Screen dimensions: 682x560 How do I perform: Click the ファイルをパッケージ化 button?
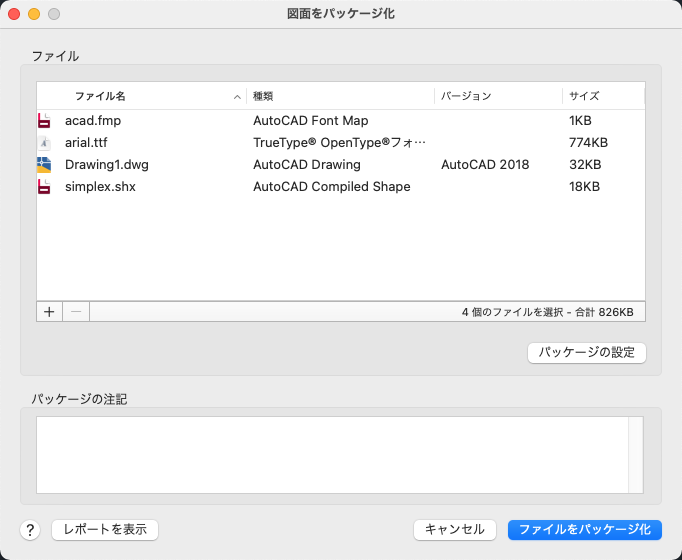click(x=585, y=530)
